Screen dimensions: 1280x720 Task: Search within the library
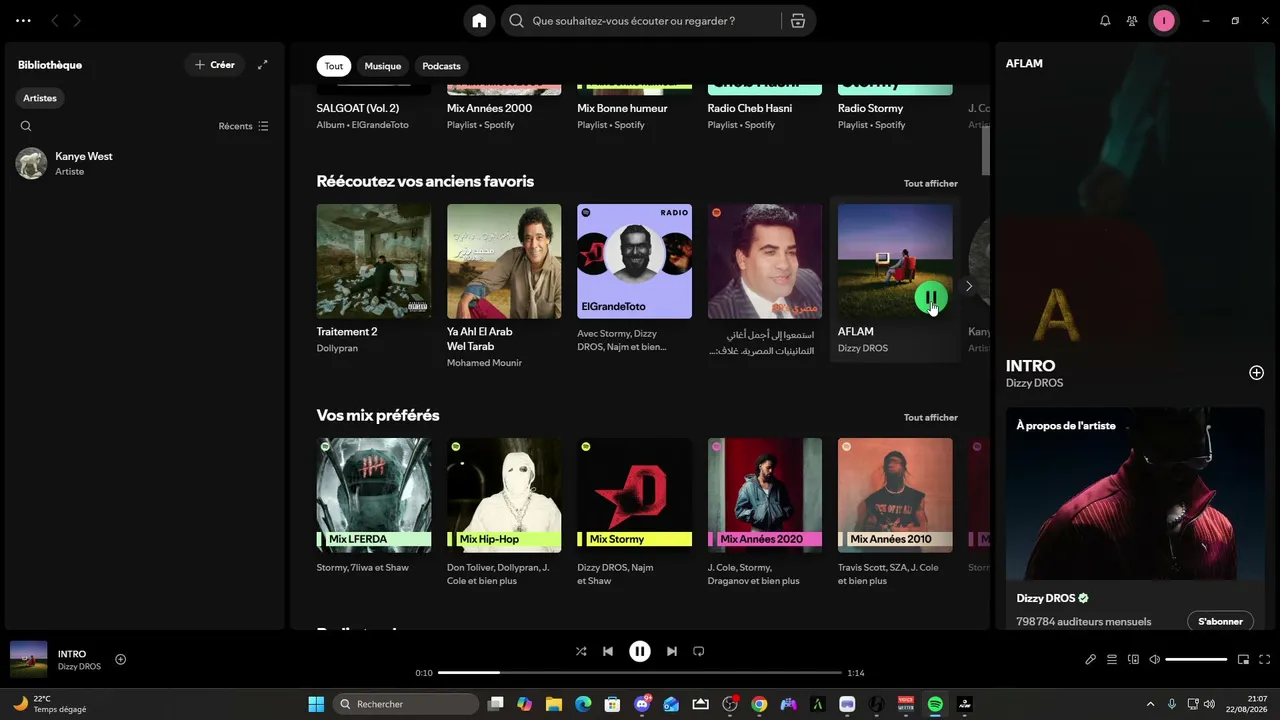point(26,126)
